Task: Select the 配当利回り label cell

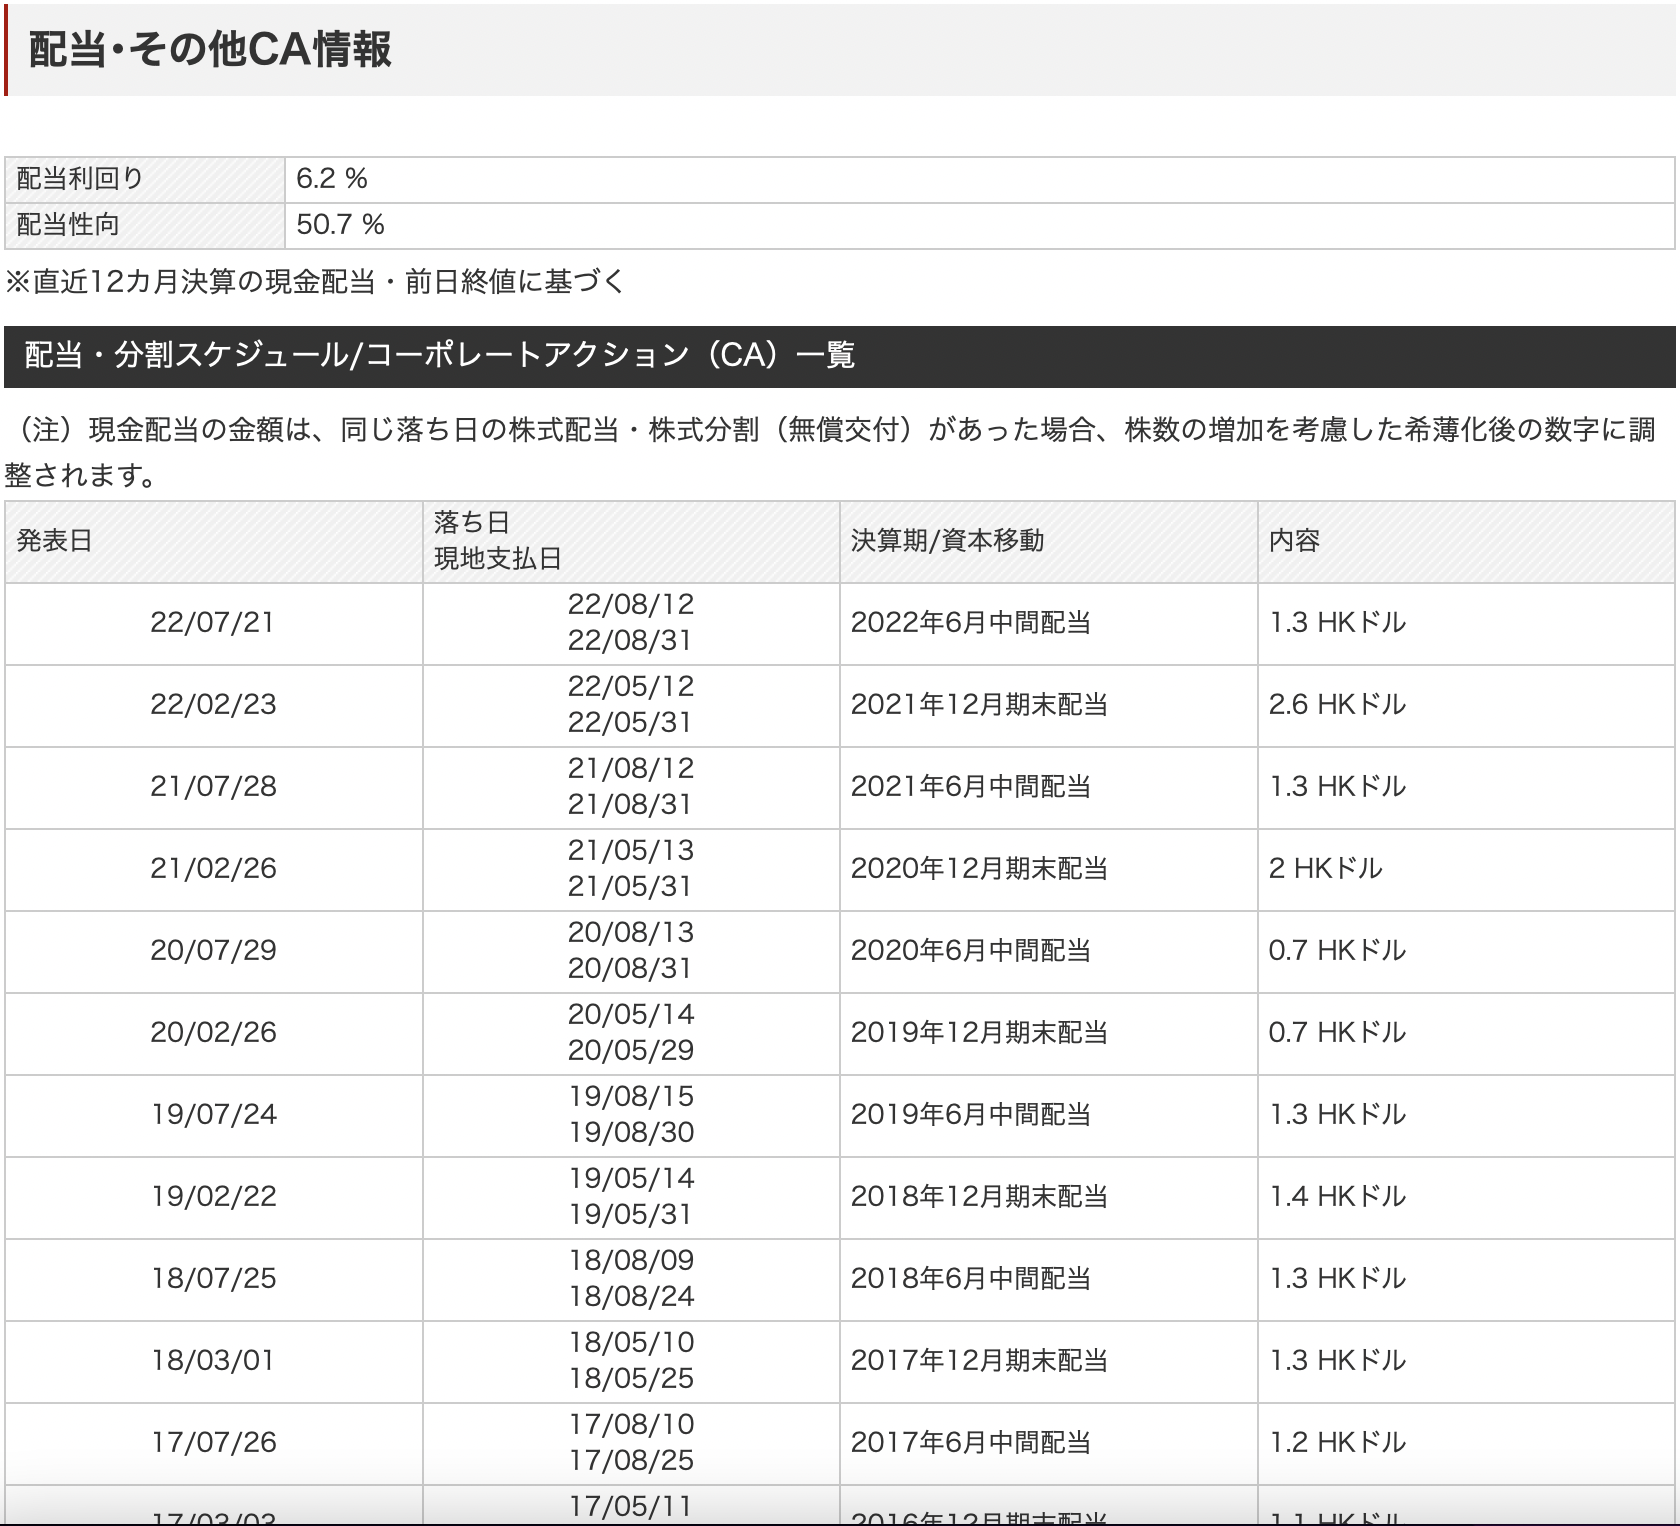Action: tap(145, 179)
